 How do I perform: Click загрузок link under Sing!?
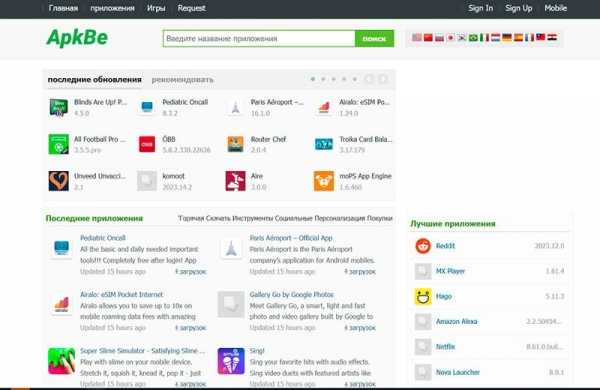click(x=360, y=383)
